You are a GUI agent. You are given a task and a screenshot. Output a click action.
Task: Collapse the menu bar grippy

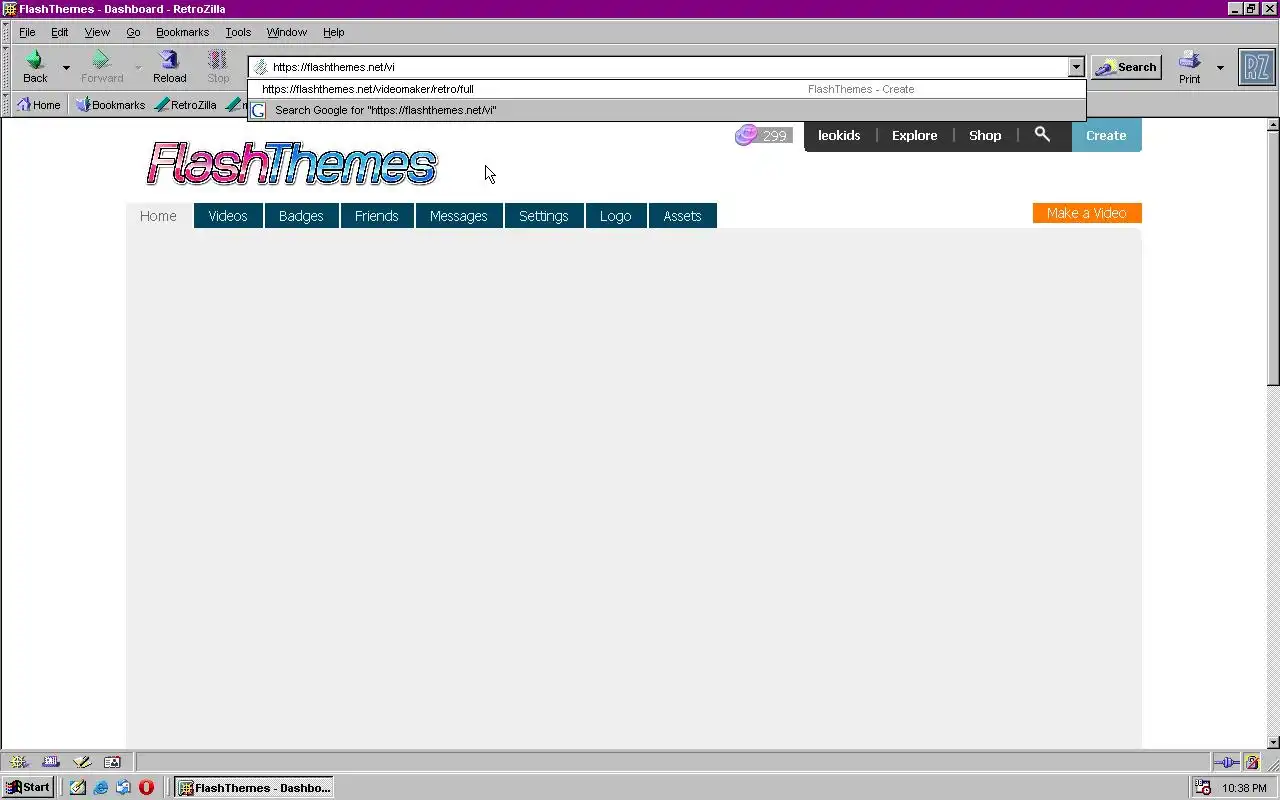(6, 32)
